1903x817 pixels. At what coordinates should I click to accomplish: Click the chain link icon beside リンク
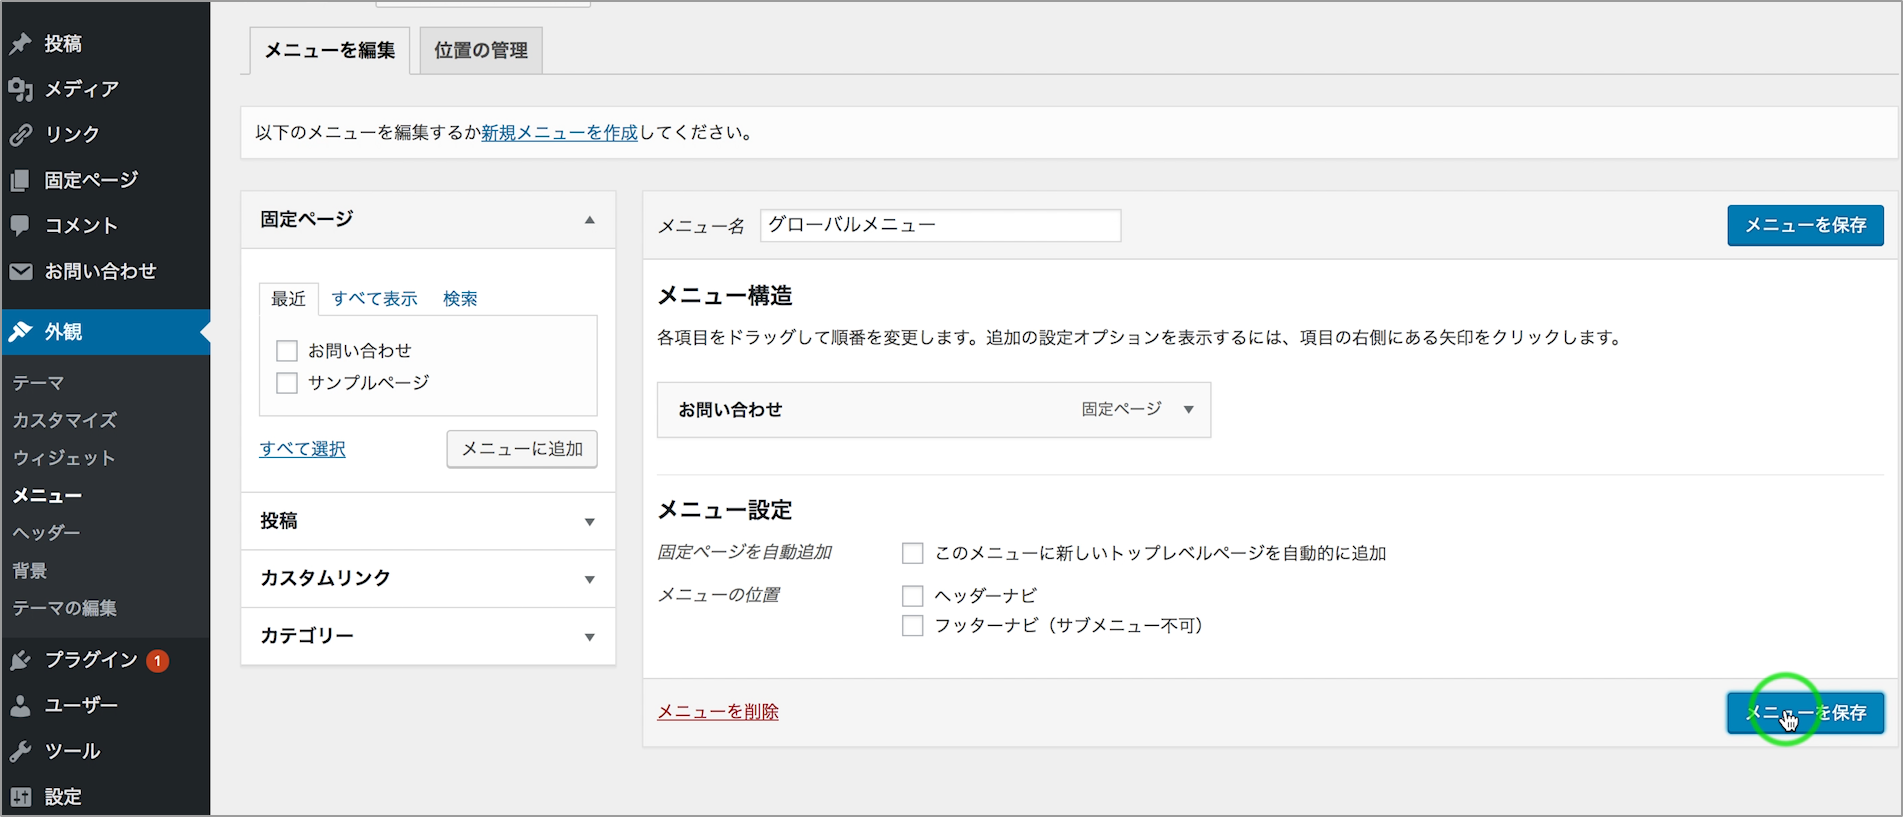21,135
